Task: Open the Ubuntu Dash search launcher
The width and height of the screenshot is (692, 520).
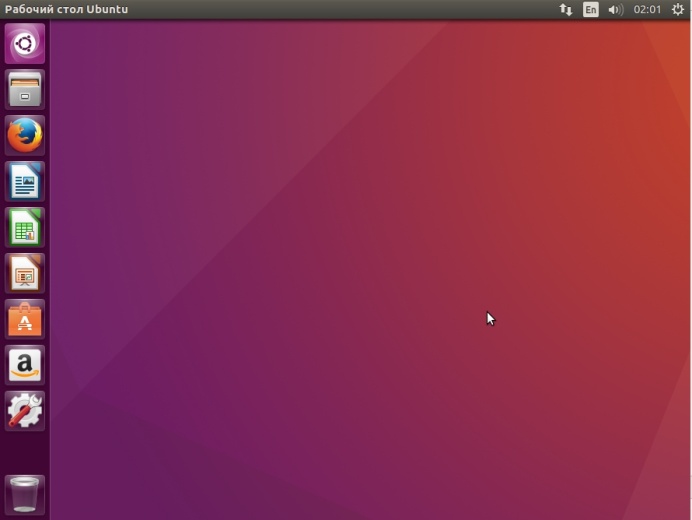Action: tap(25, 43)
